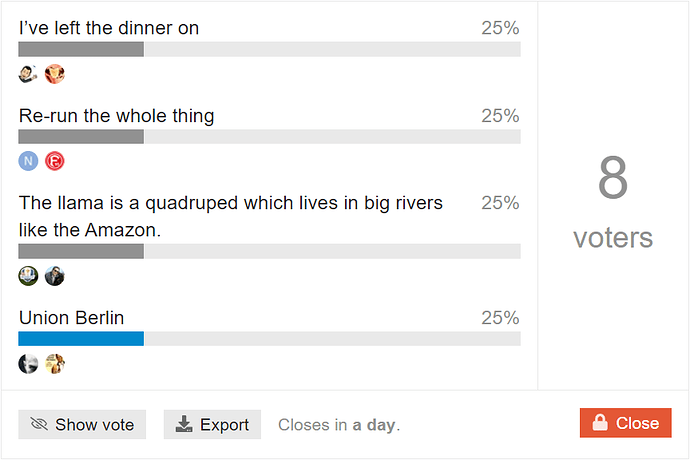This screenshot has height=460, width=690.
Task: Click the black-and-white avatar under Union Berlin
Action: [x=28, y=364]
